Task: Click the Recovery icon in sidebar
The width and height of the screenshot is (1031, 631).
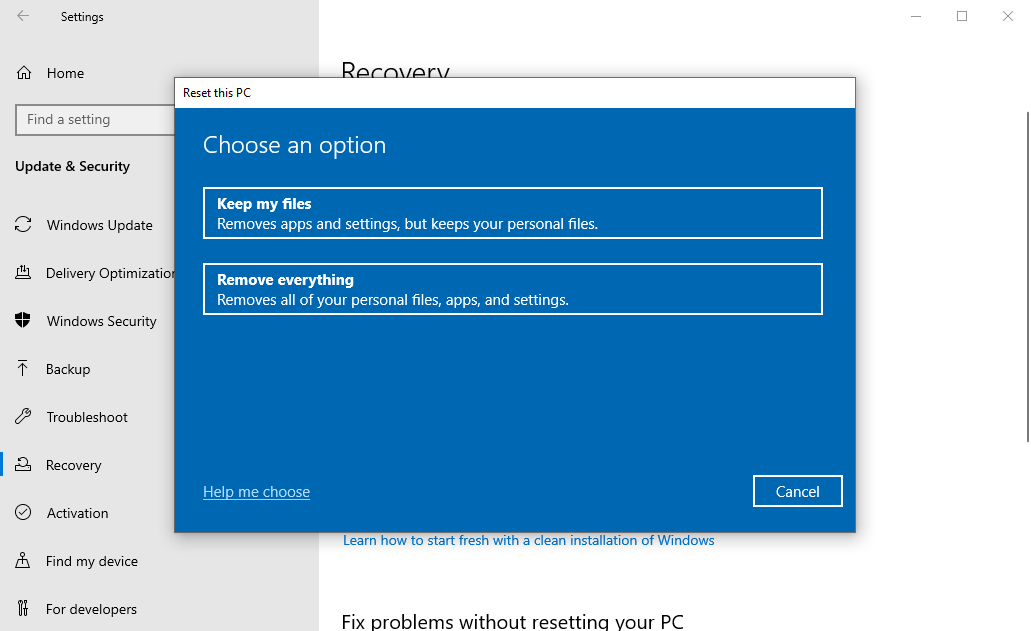Action: tap(23, 465)
